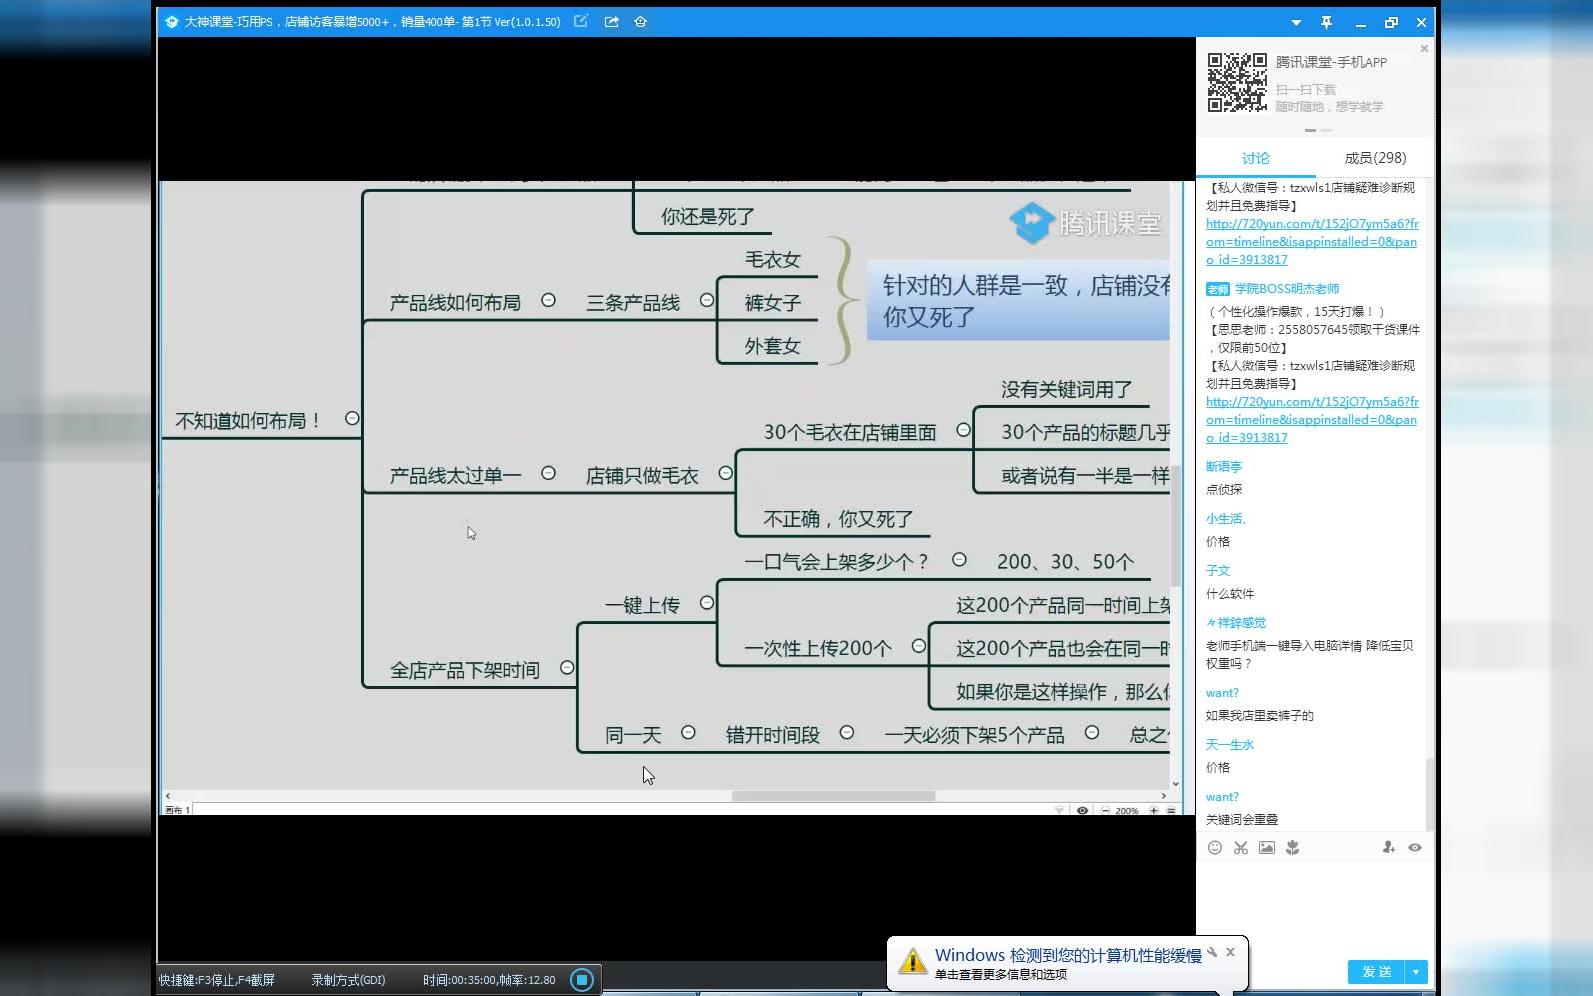Zoom out with the minus button beside 200%
This screenshot has width=1593, height=996.
1105,810
